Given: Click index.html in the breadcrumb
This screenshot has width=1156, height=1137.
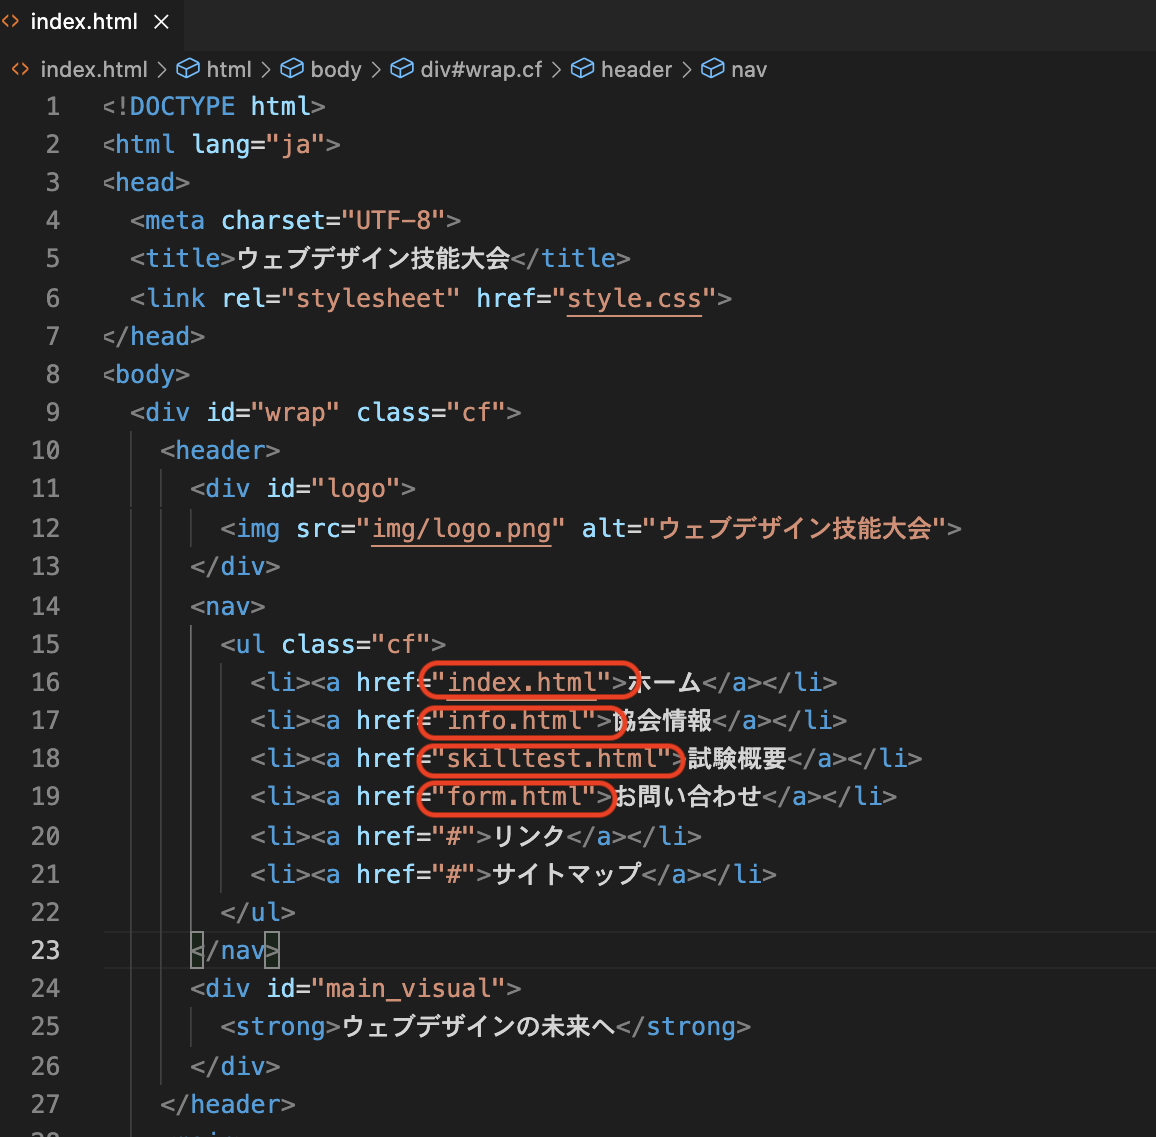Looking at the screenshot, I should (94, 69).
